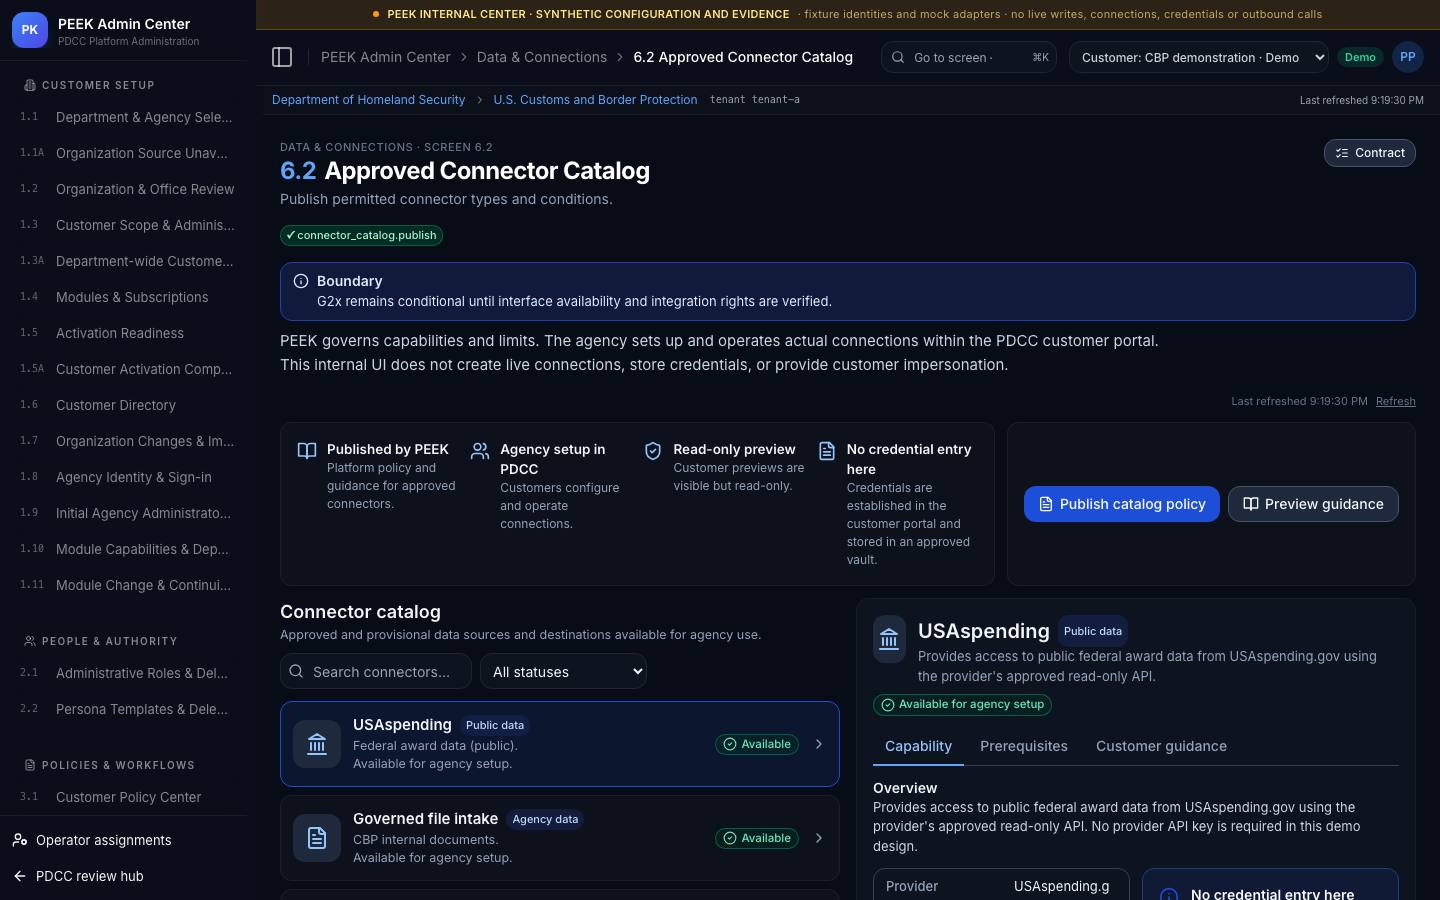Open the Customer CBP demonstration dropdown
This screenshot has height=900, width=1440.
click(x=1199, y=57)
